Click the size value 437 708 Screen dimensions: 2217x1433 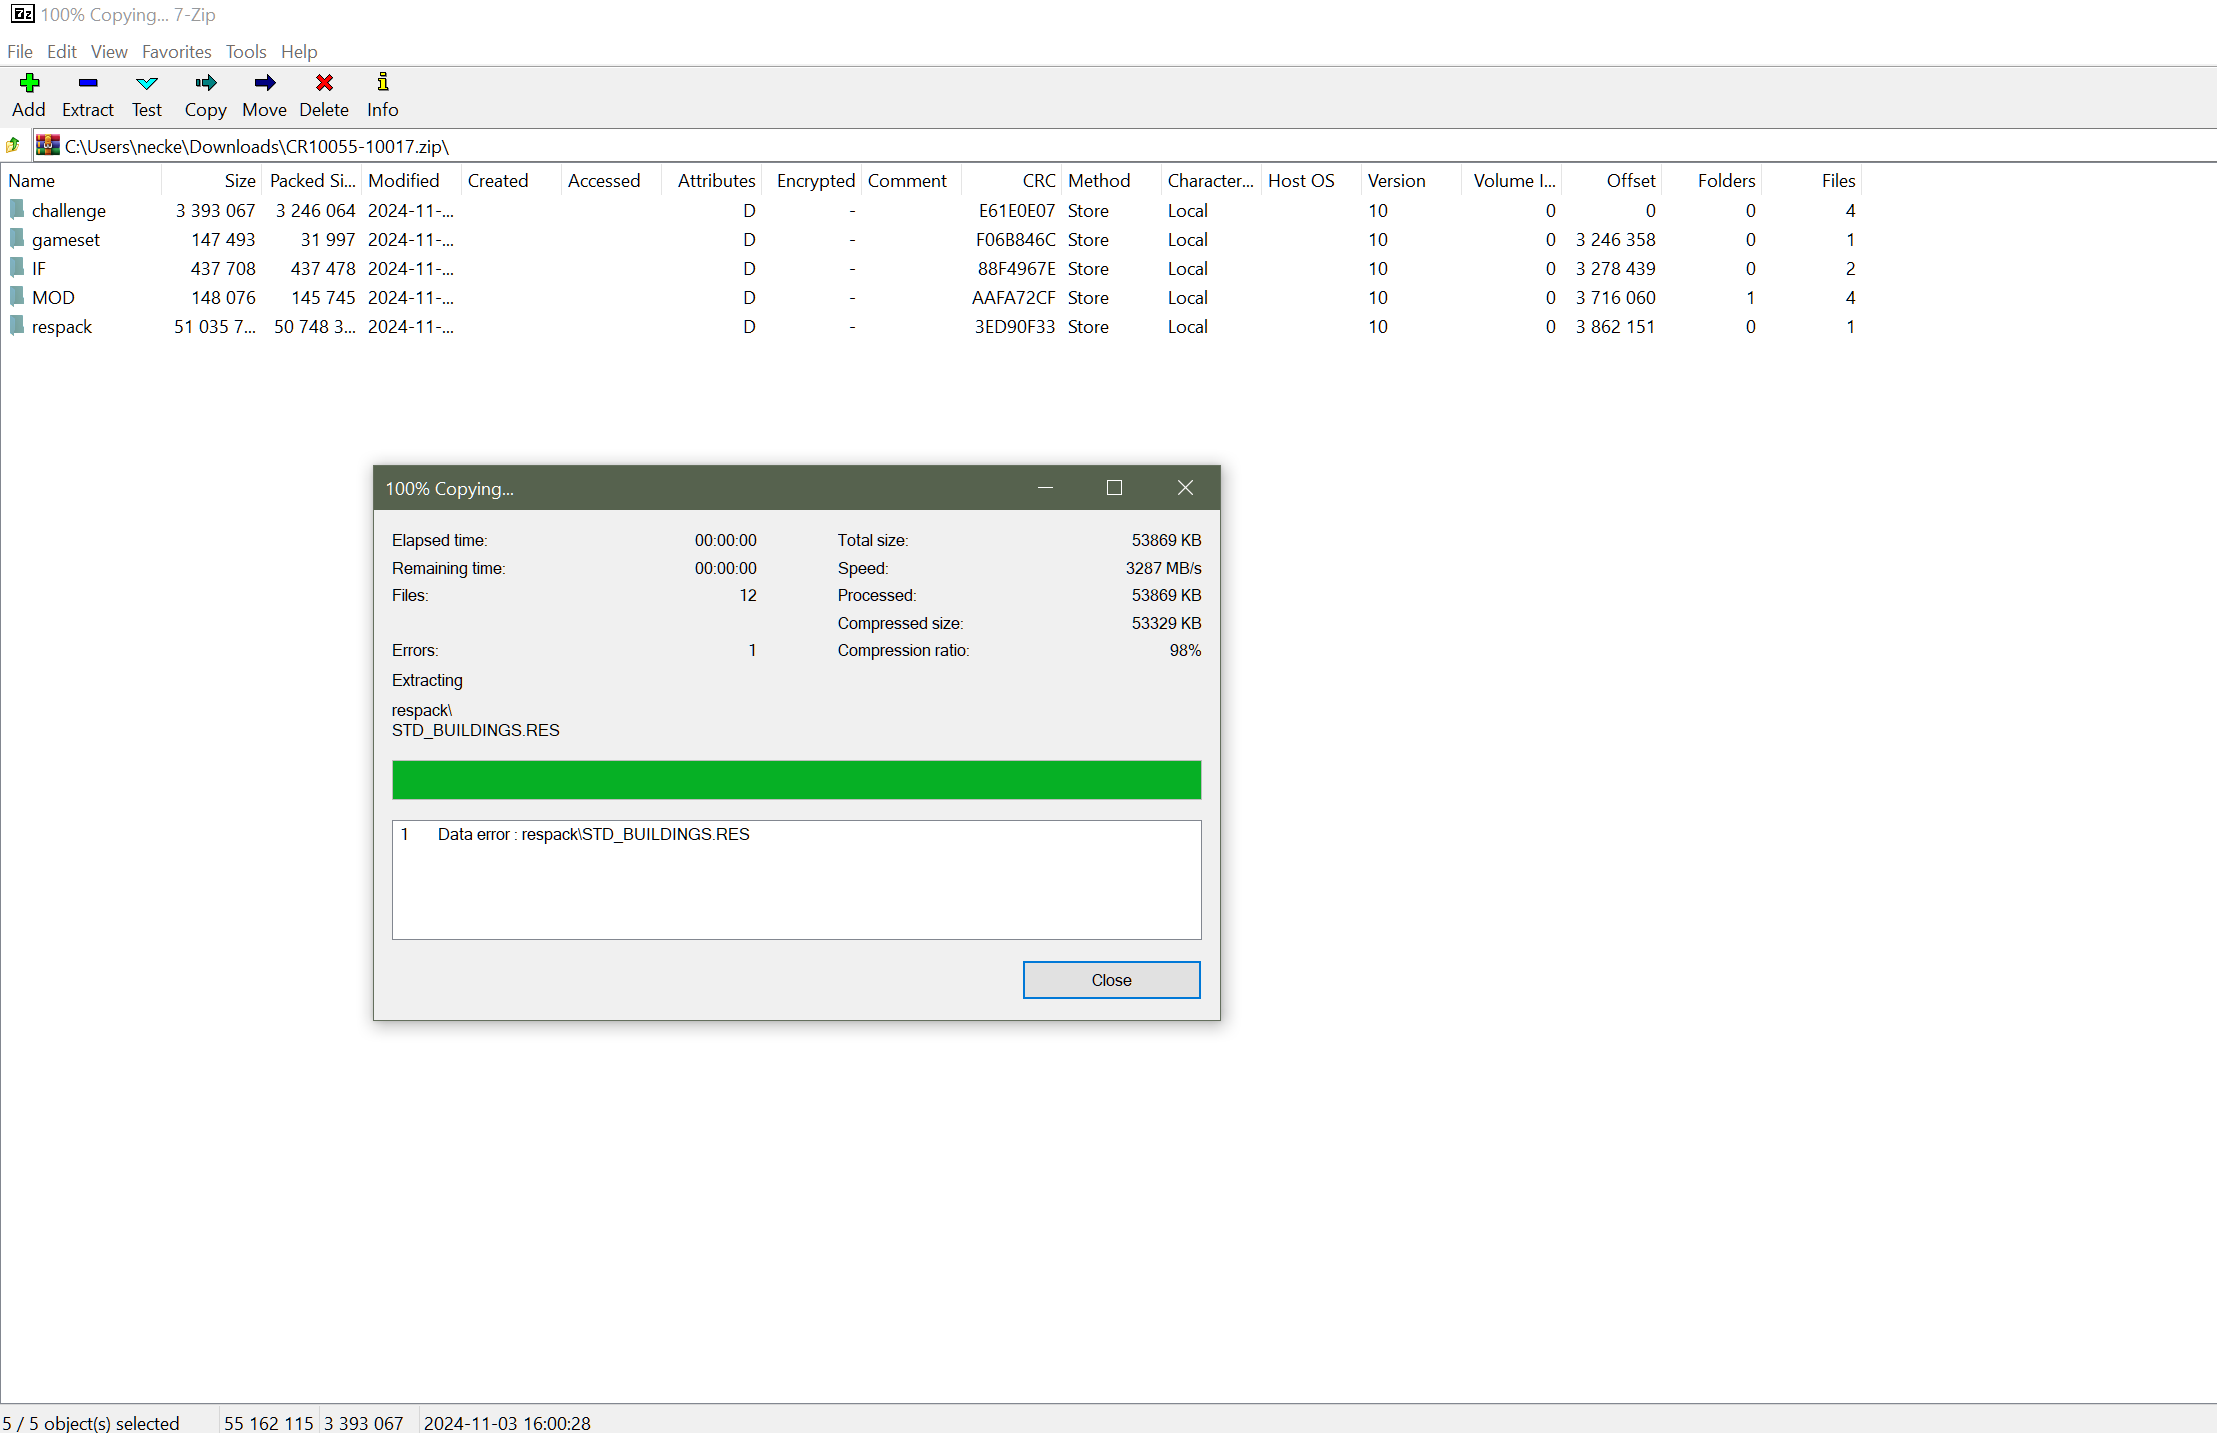[223, 268]
